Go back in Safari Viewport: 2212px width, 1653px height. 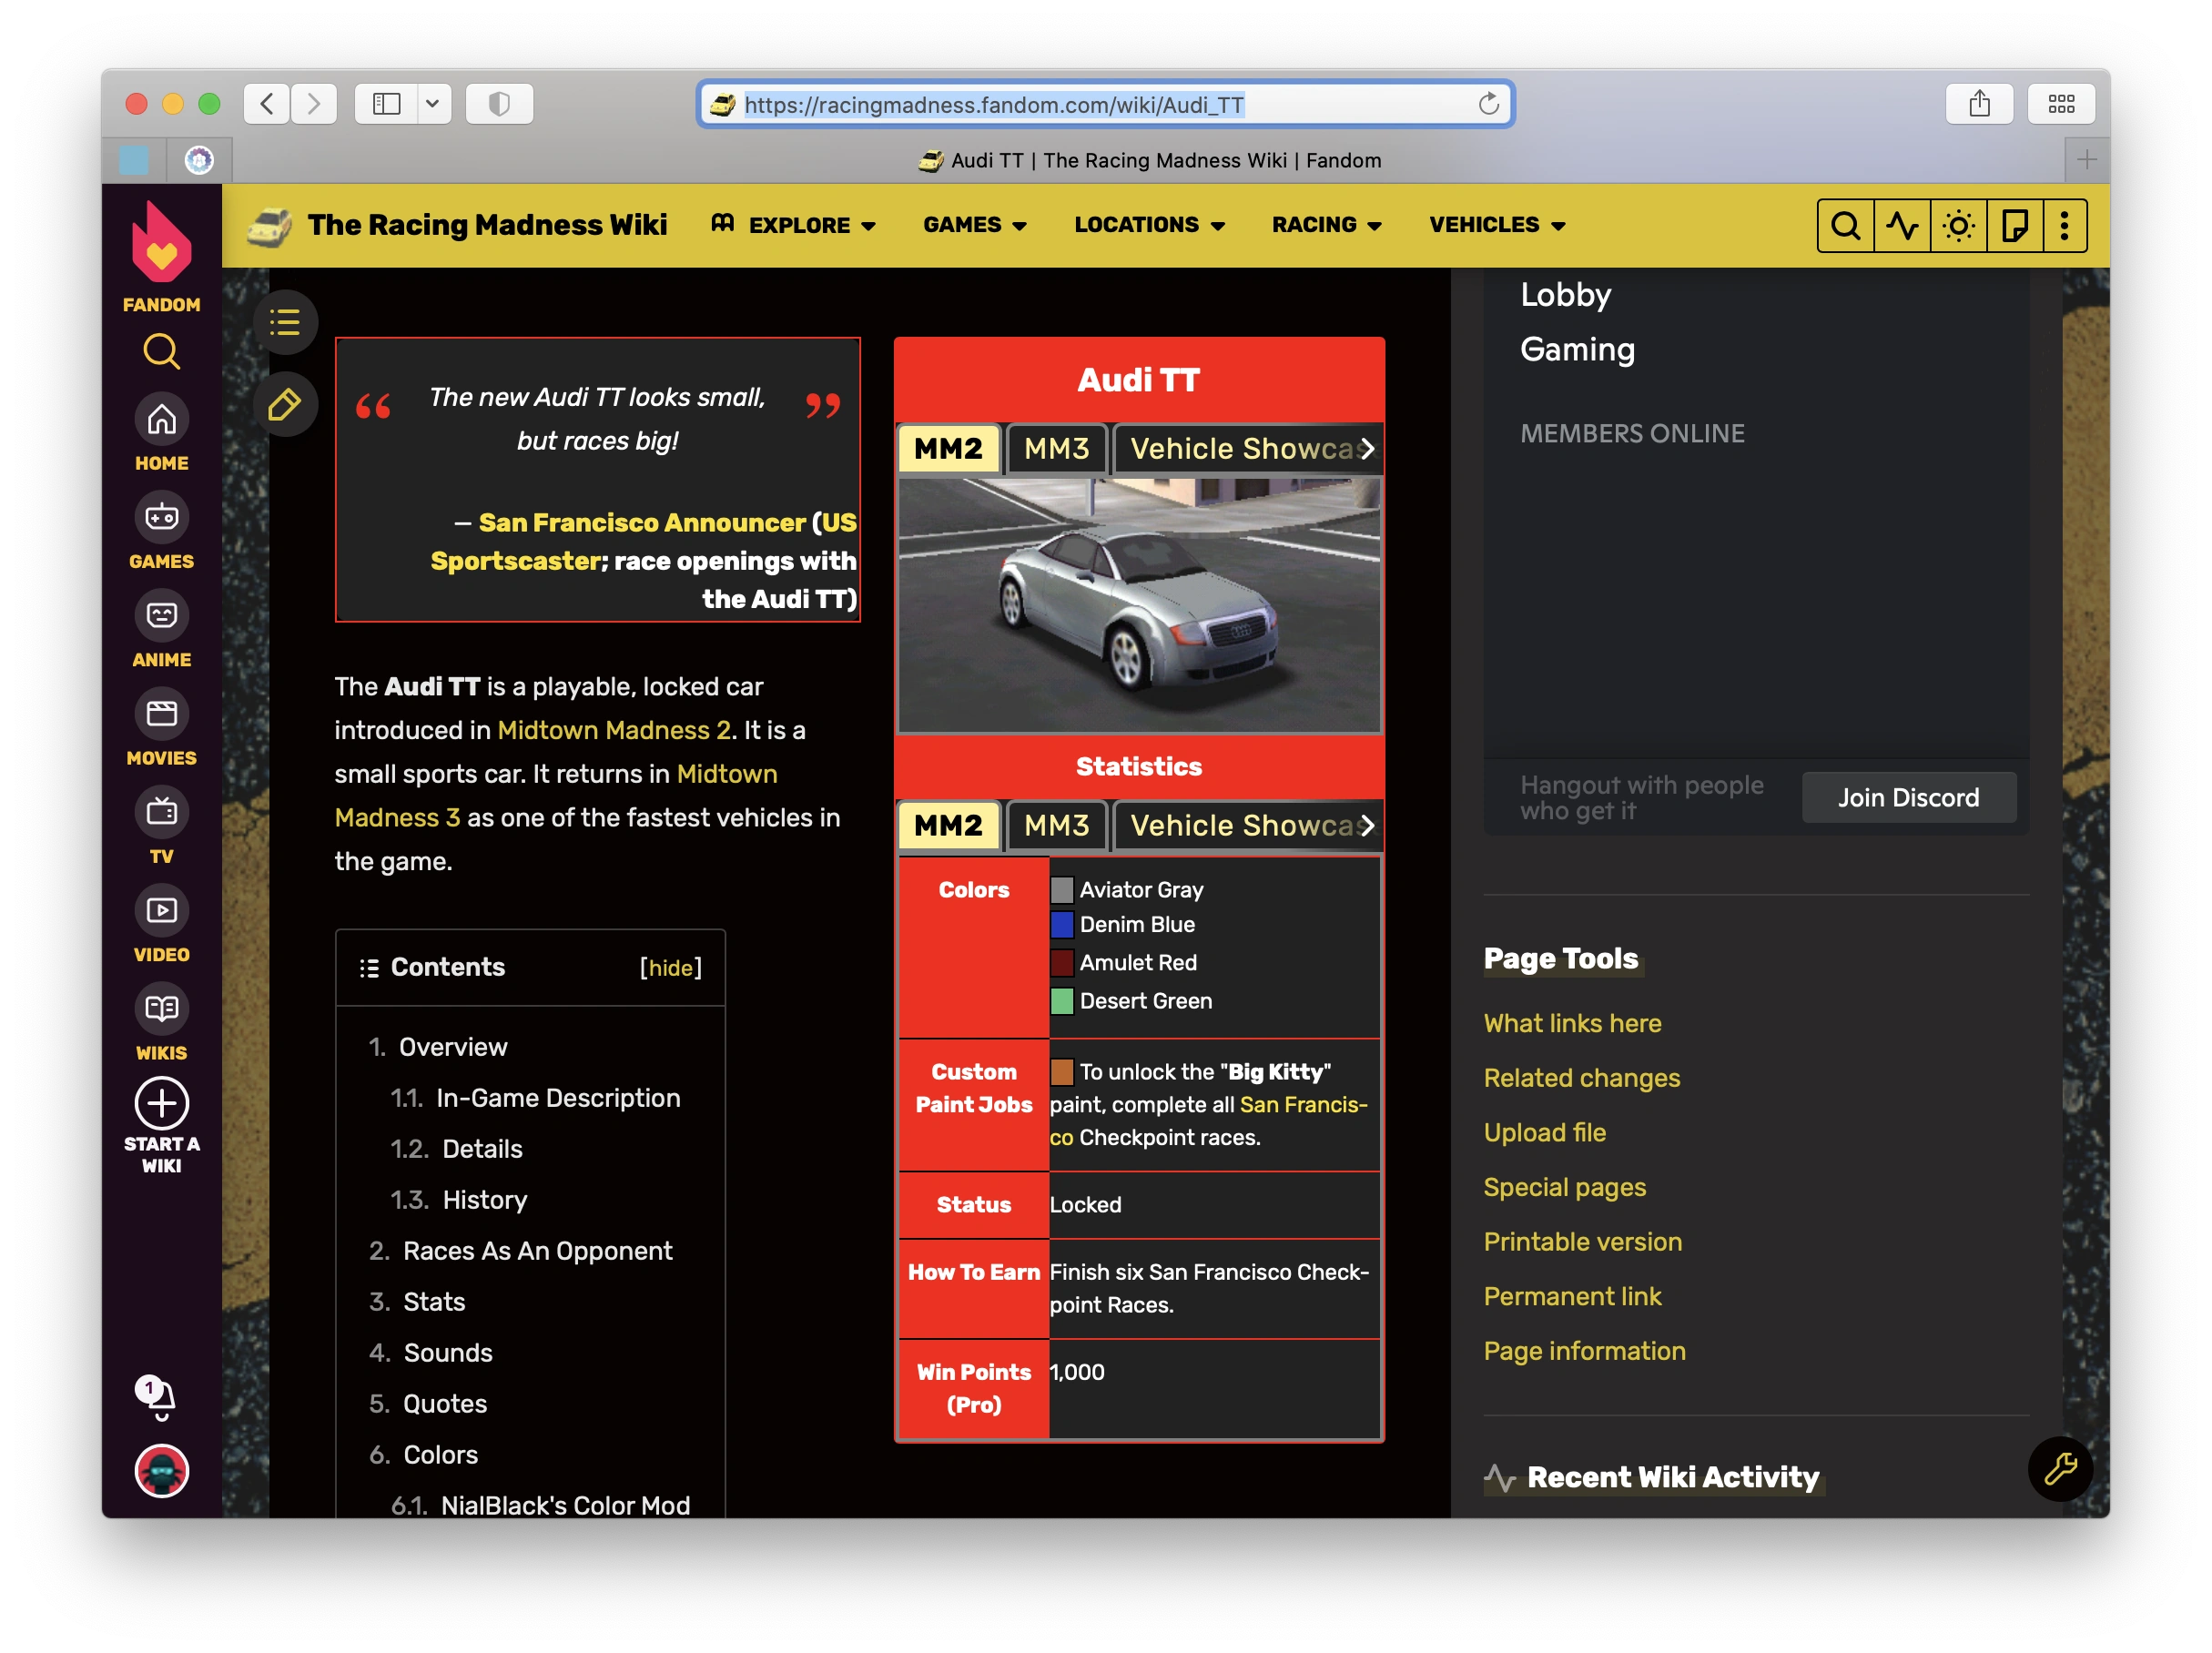(x=267, y=104)
